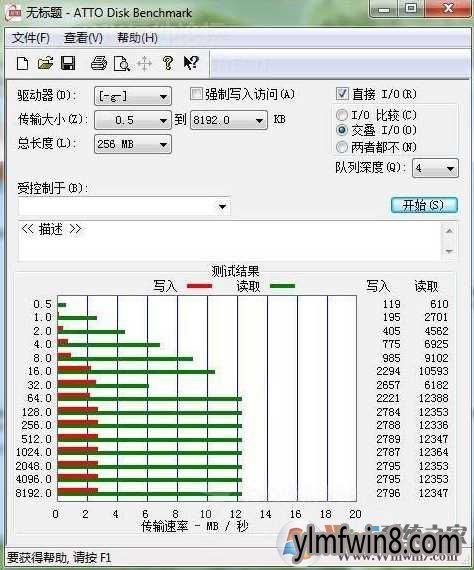Click the ATTO app icon in title bar

(13, 13)
